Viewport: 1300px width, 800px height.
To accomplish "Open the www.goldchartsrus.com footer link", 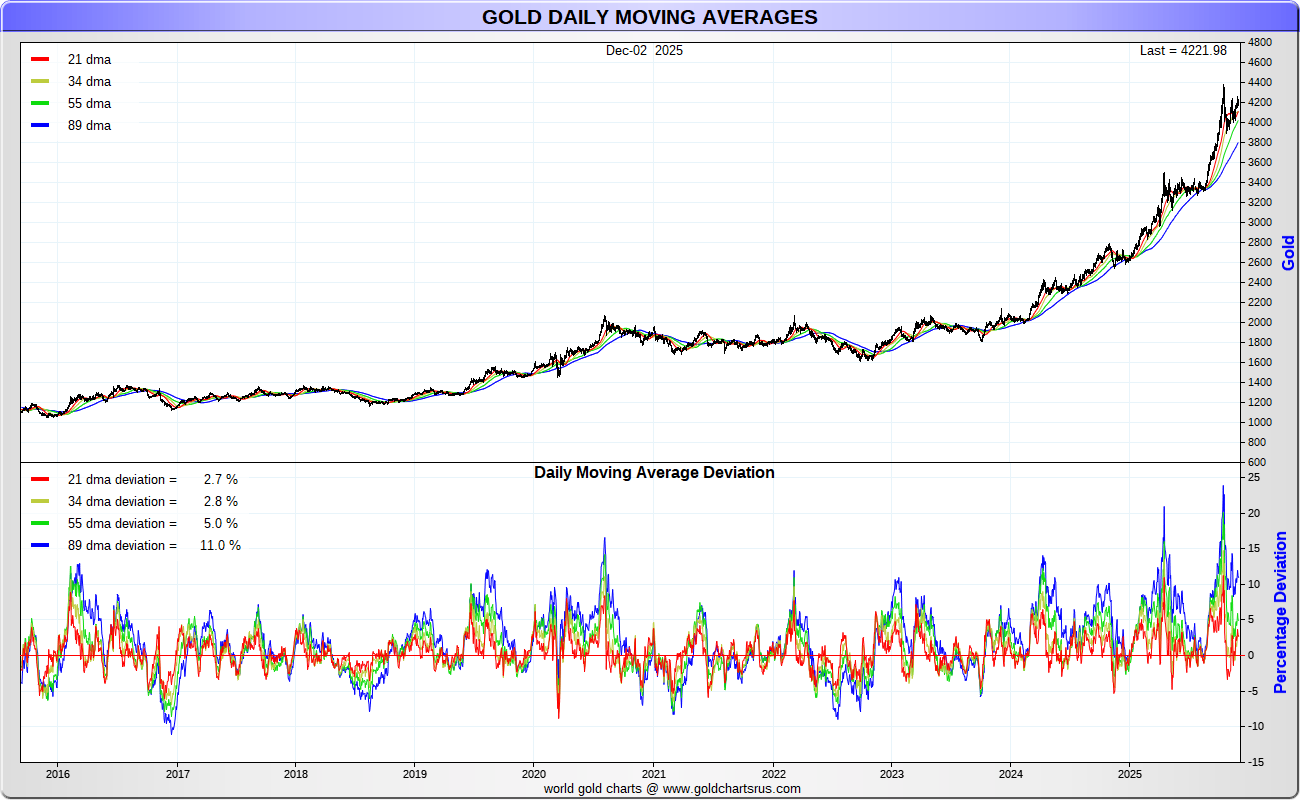I will 732,788.
